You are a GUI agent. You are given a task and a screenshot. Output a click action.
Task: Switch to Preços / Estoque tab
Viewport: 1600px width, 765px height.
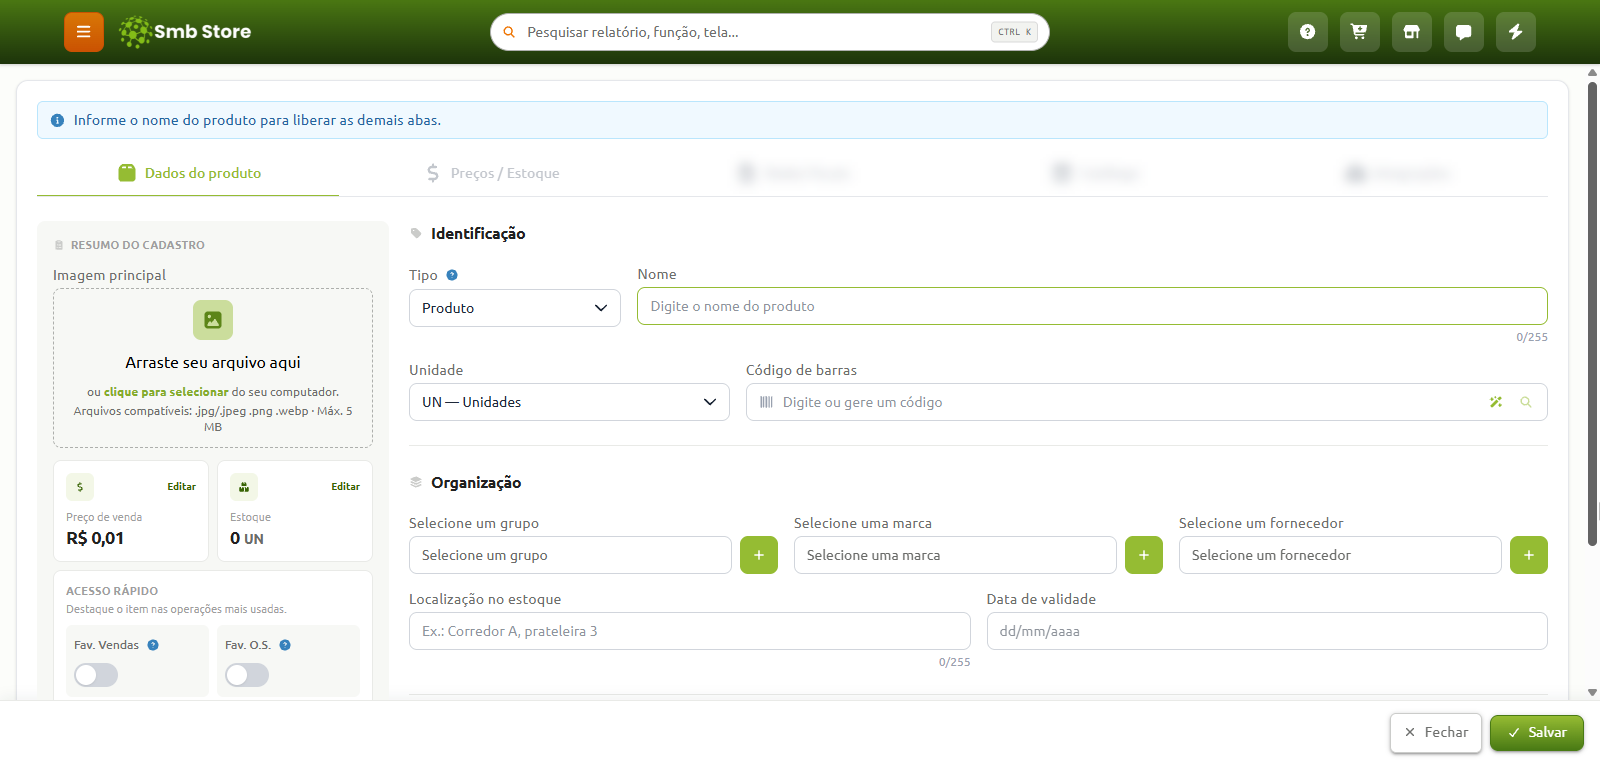493,173
